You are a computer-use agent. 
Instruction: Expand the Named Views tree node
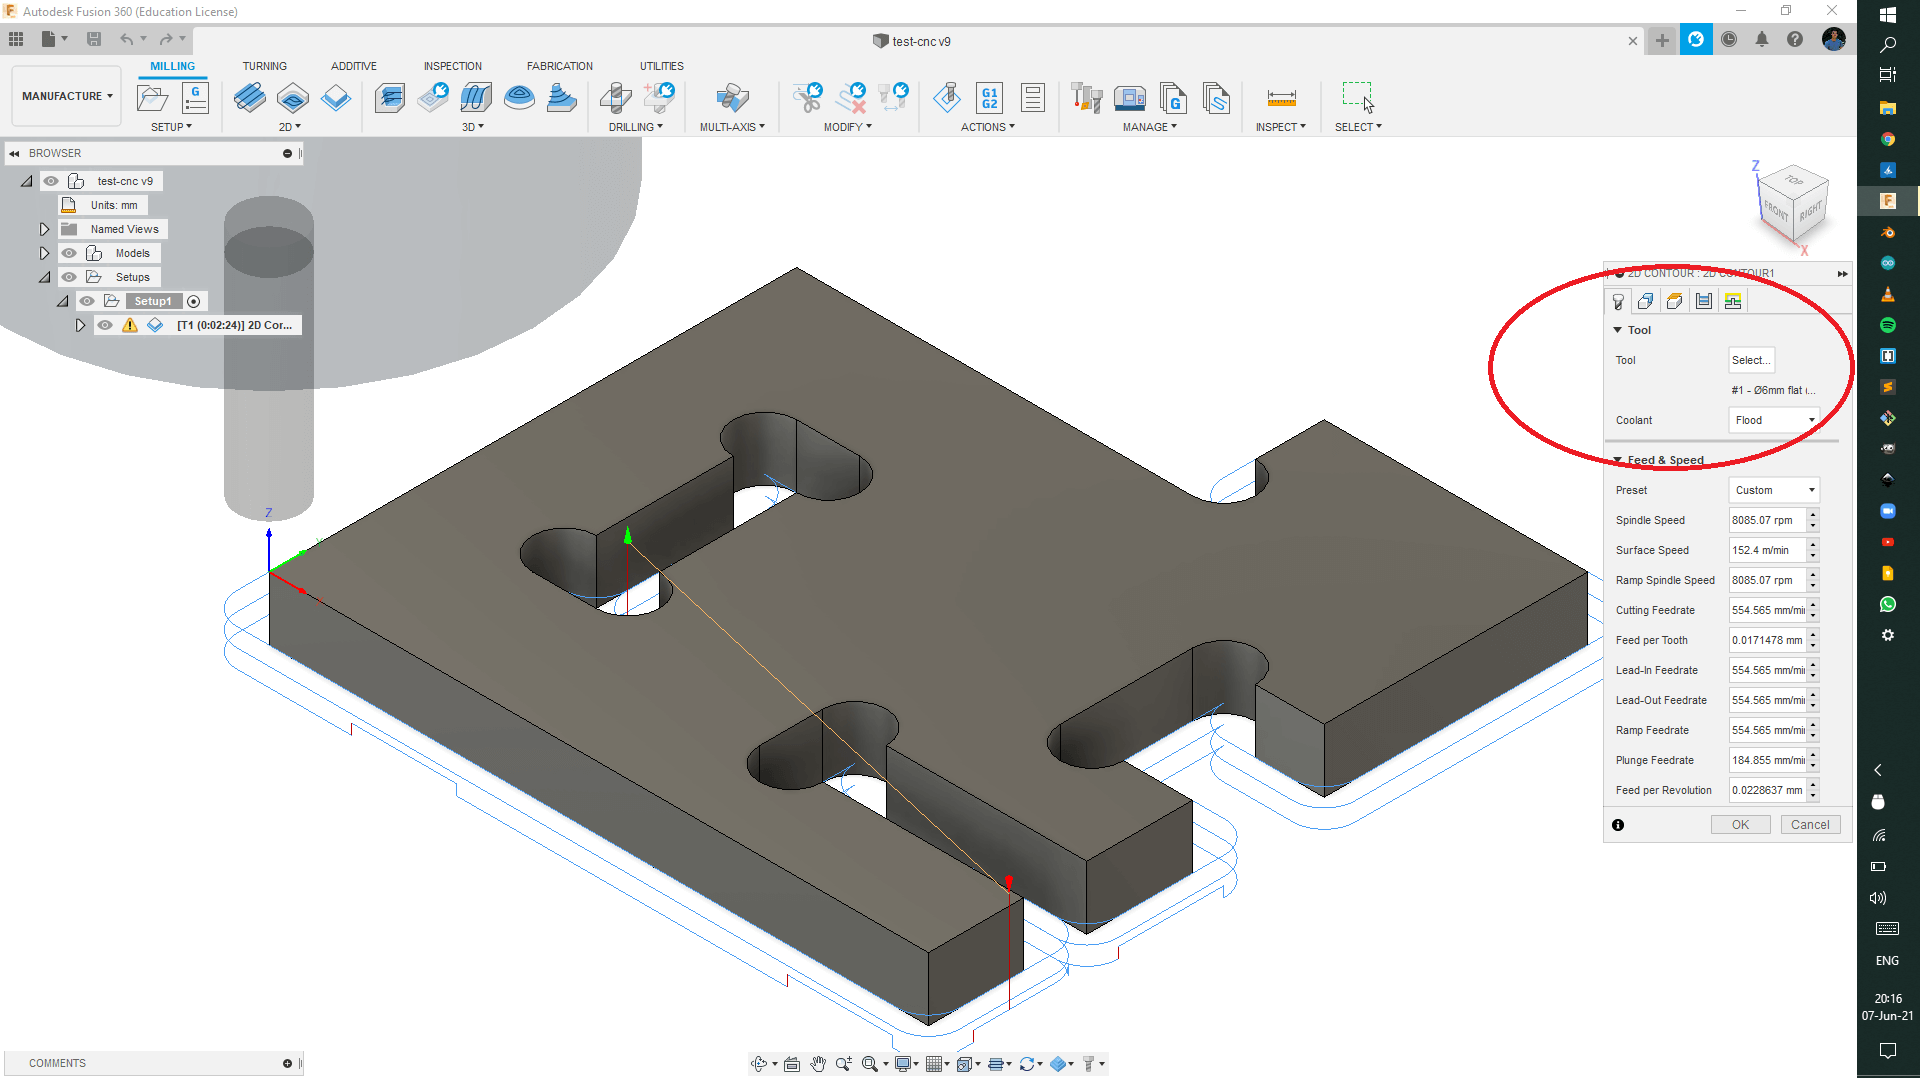coord(44,229)
